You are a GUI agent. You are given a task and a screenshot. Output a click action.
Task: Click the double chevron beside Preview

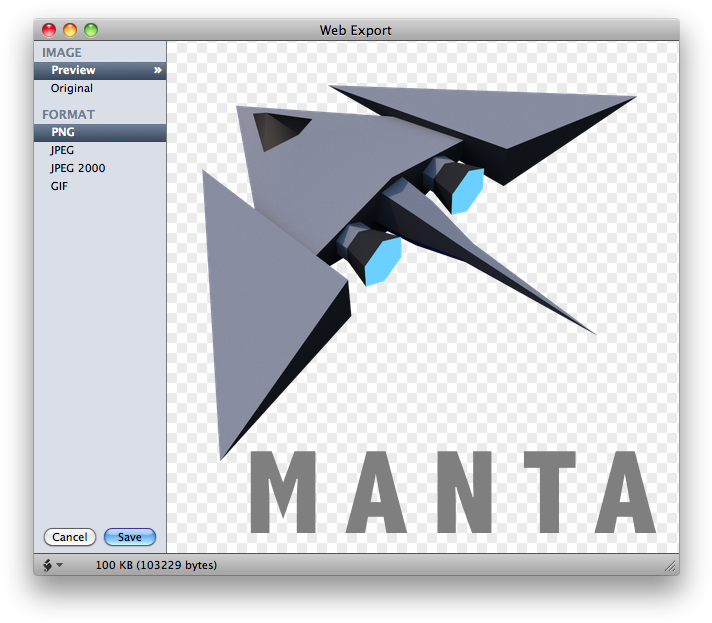point(158,70)
